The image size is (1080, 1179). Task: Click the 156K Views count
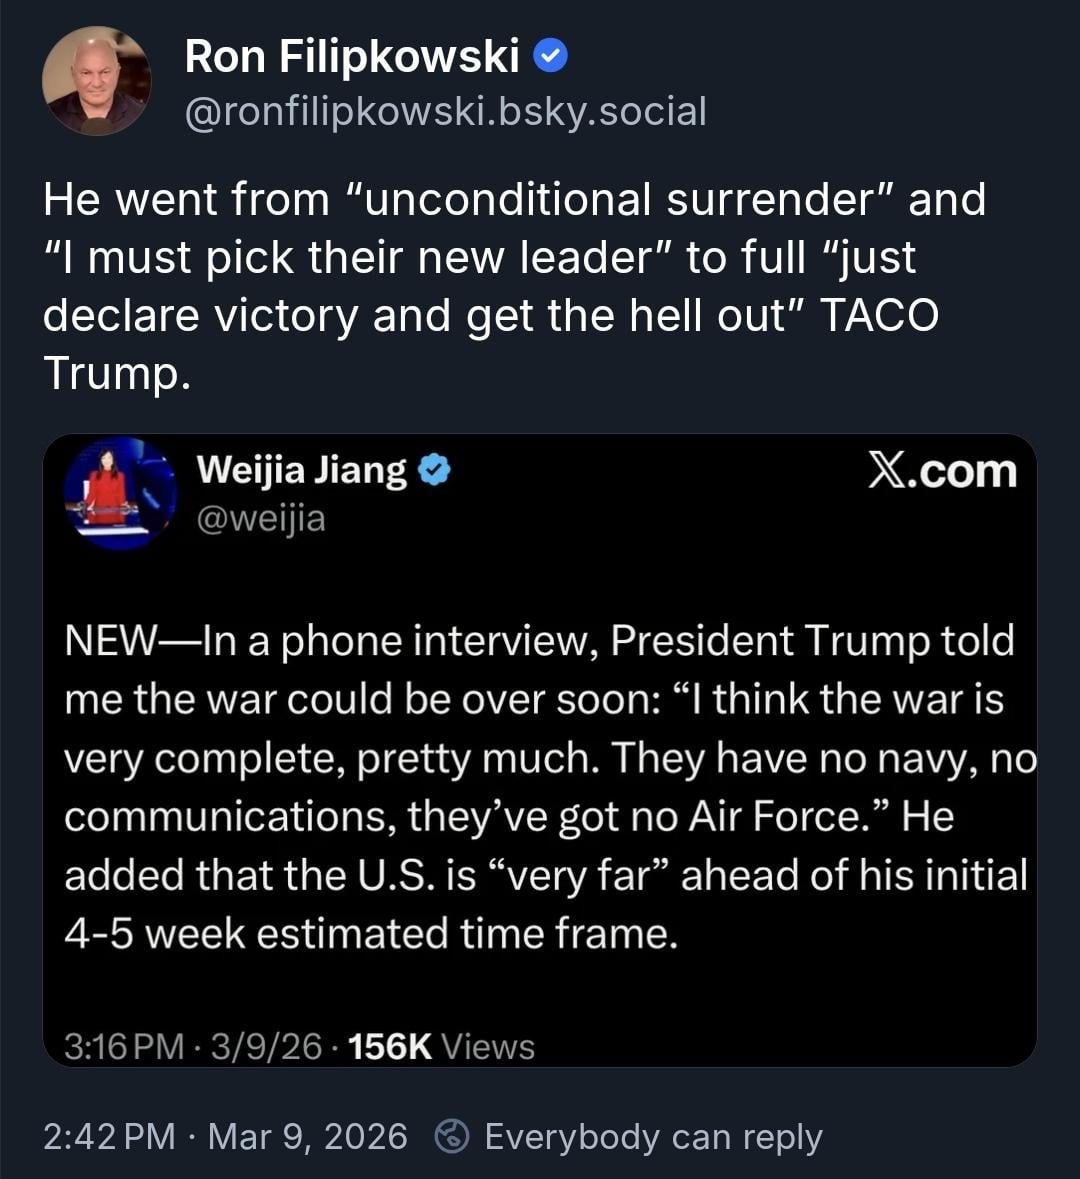click(x=440, y=1047)
